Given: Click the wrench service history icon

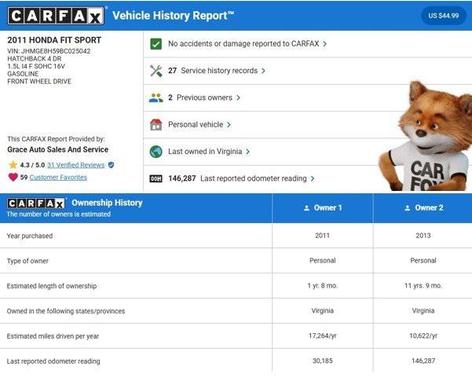Looking at the screenshot, I should pyautogui.click(x=156, y=71).
